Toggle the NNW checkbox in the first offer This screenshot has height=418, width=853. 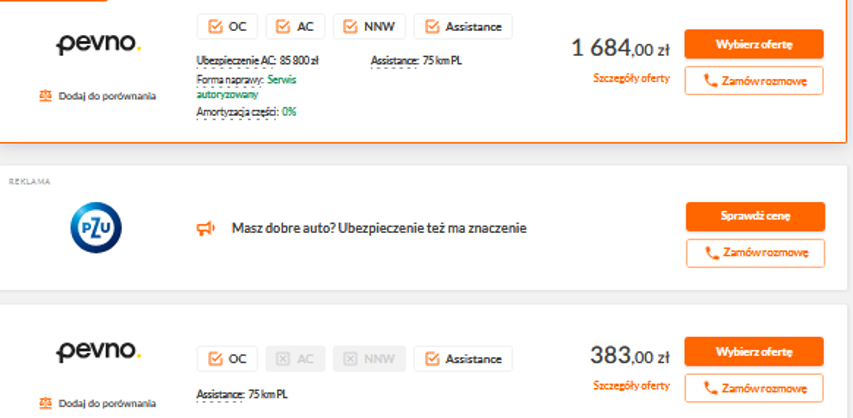pos(350,27)
